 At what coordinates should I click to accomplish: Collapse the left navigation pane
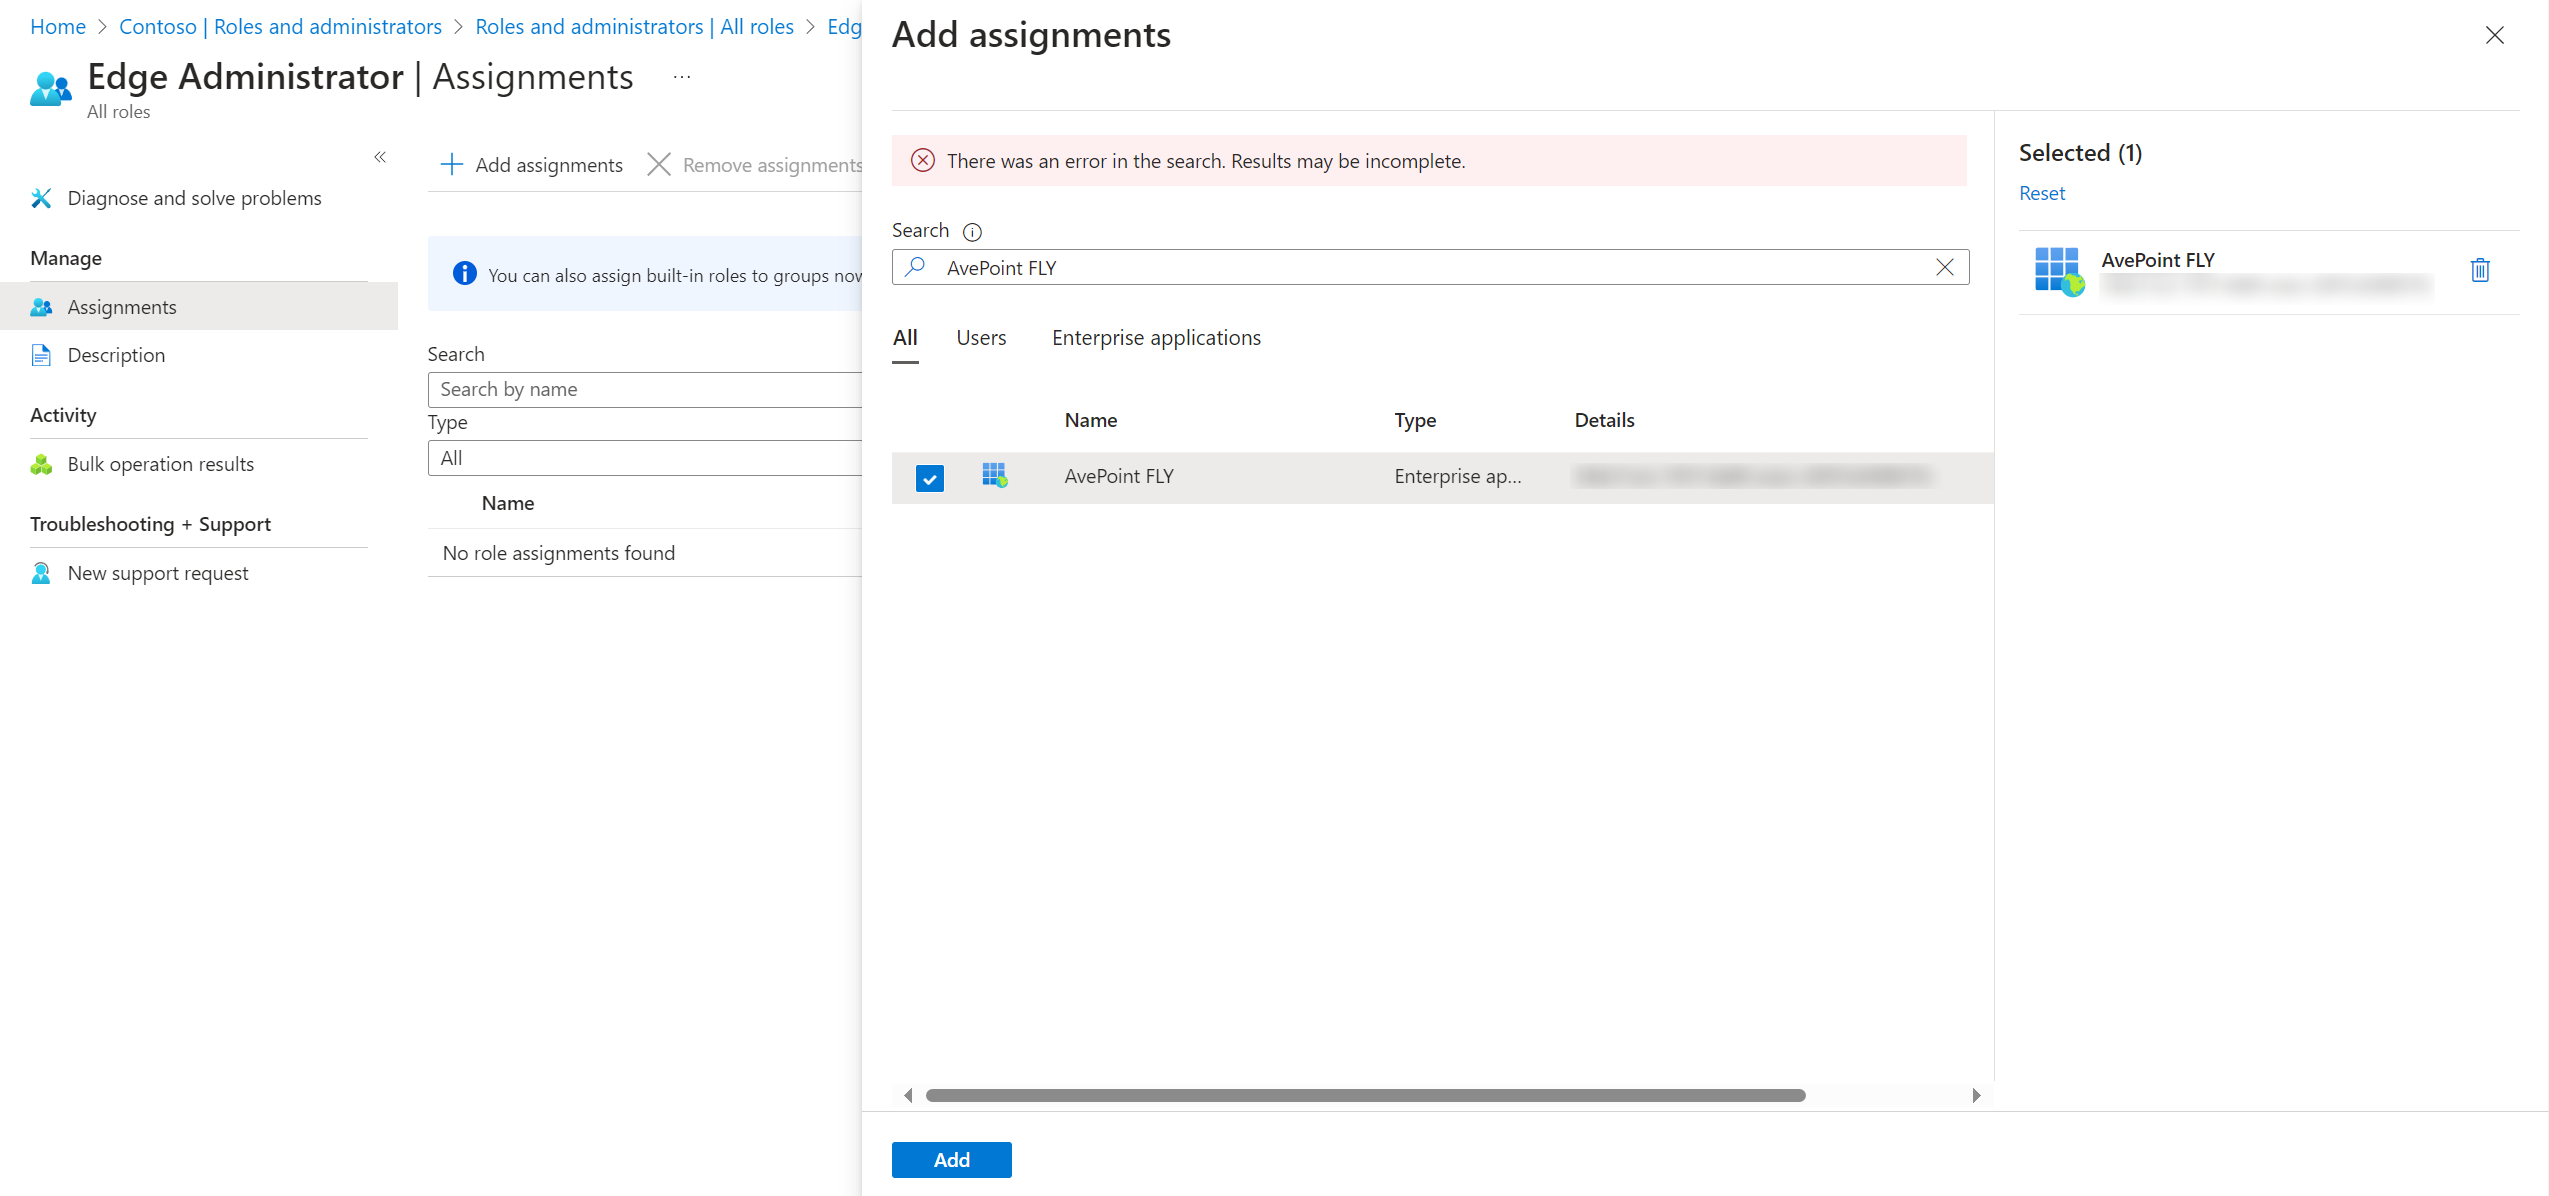click(x=381, y=157)
